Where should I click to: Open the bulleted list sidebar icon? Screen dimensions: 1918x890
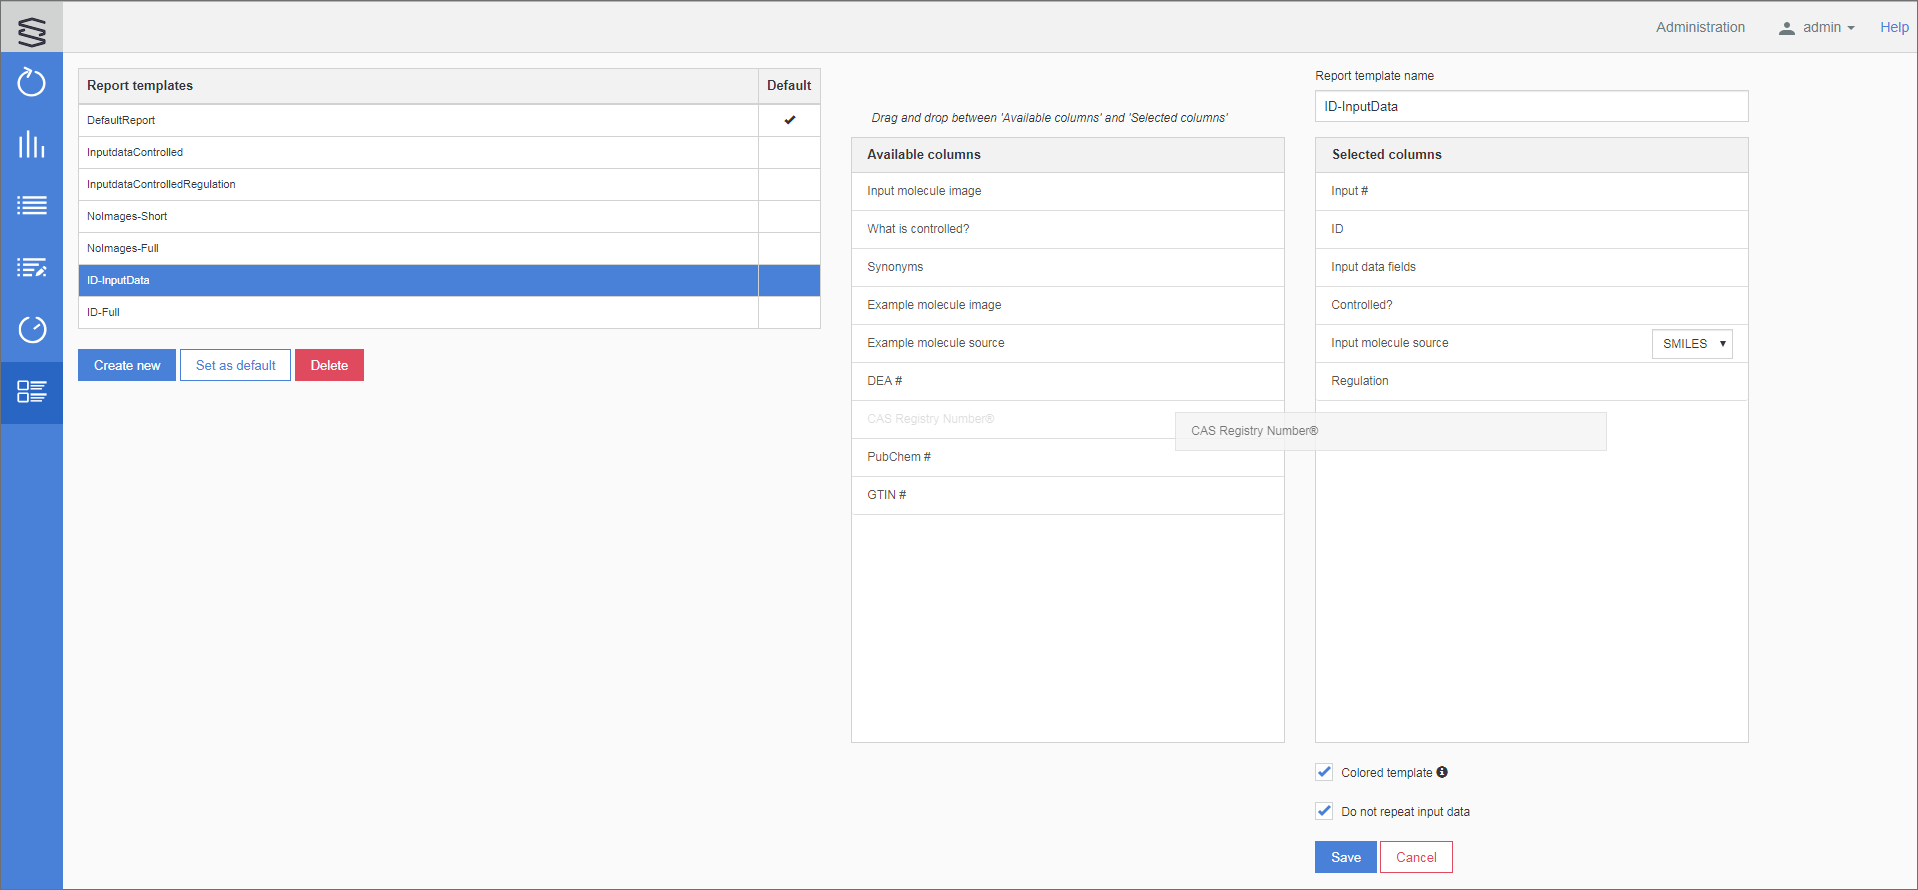pos(32,206)
